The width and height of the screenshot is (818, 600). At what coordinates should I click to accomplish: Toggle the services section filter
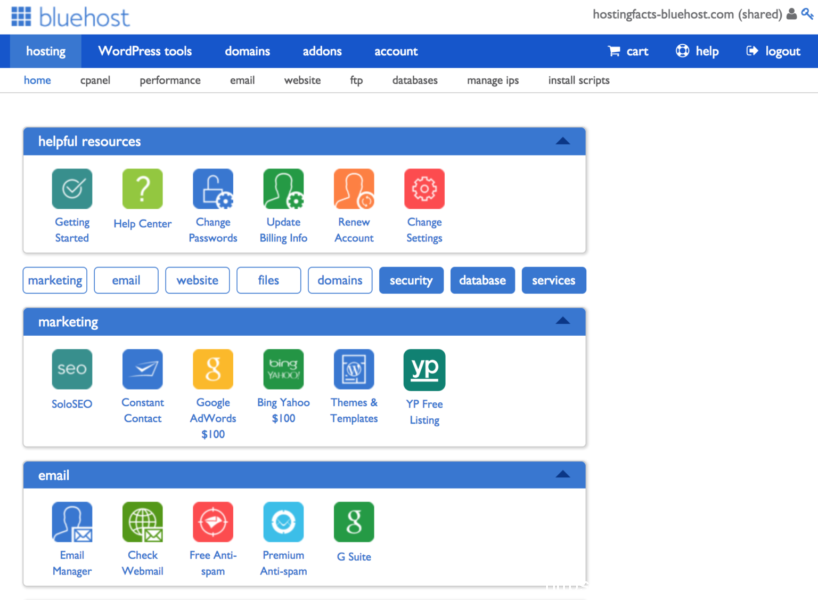(x=554, y=280)
